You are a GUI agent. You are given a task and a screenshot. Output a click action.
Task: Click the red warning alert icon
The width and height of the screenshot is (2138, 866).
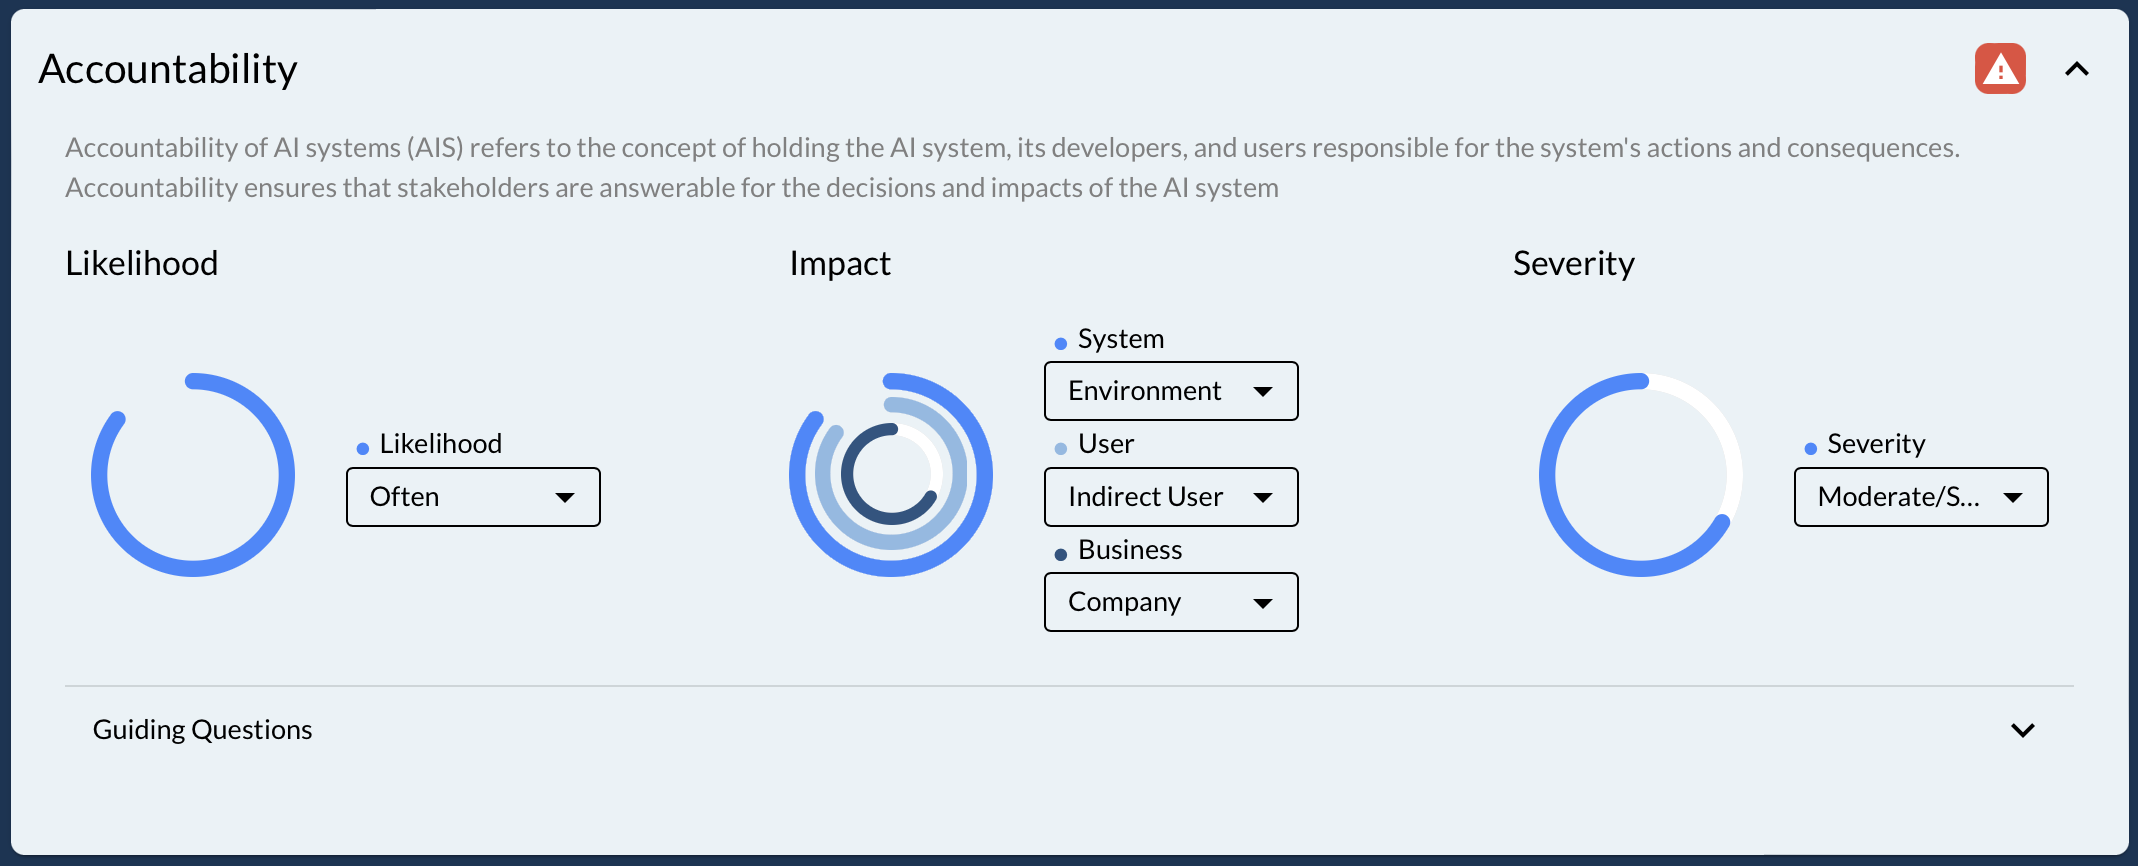tap(1998, 69)
